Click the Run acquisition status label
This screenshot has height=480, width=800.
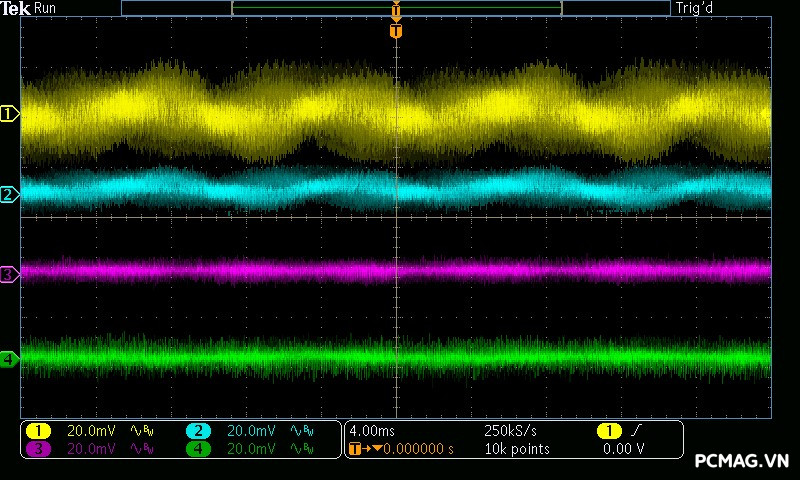[46, 8]
